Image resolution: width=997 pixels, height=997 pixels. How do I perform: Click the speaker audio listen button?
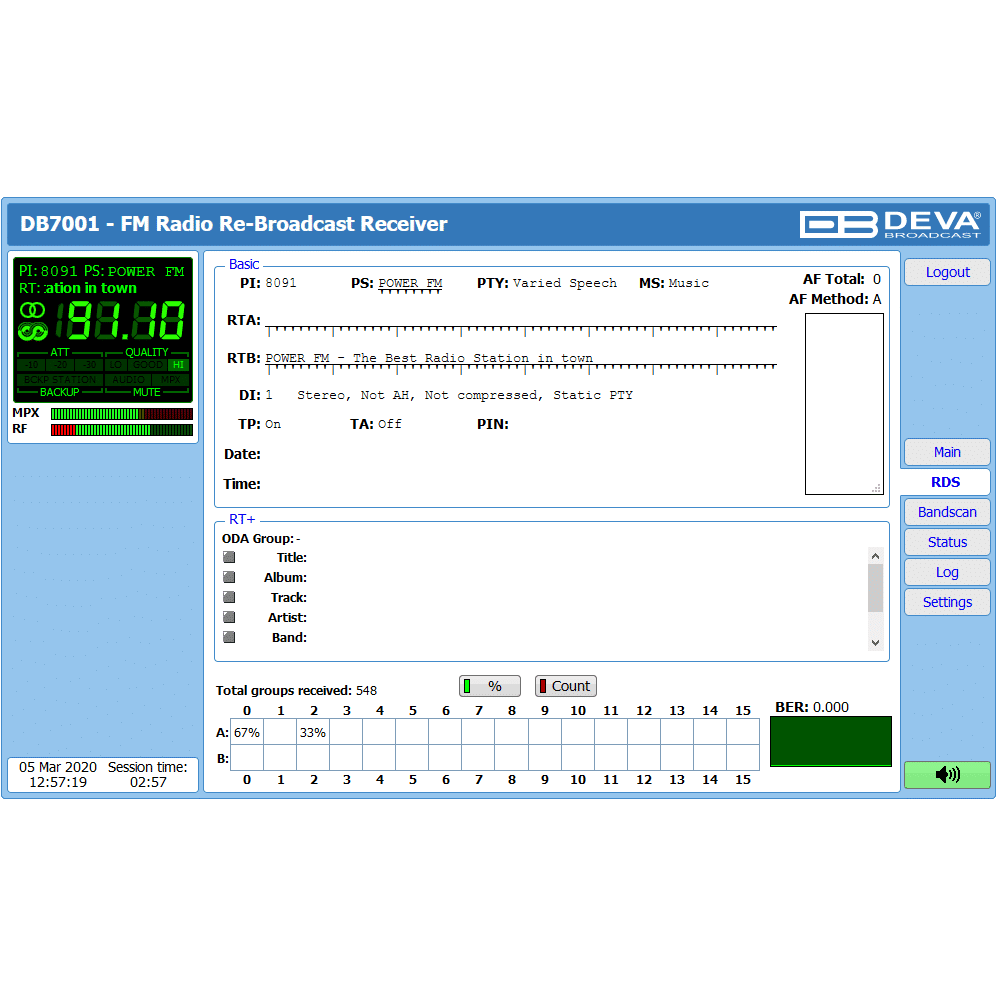coord(946,774)
